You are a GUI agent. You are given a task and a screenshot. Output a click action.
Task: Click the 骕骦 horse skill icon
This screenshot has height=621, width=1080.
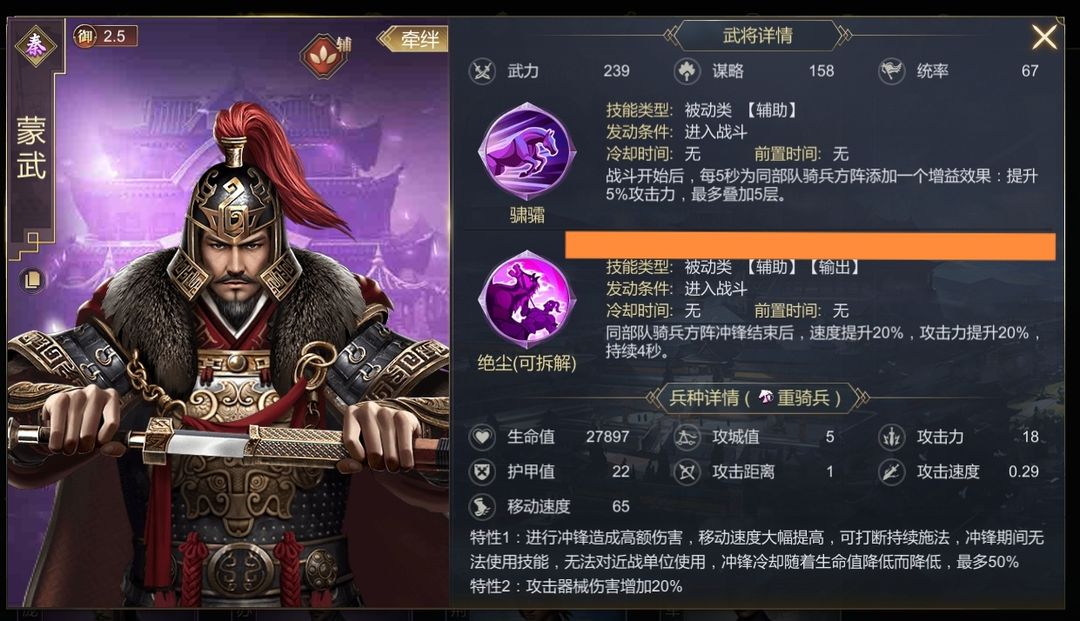527,153
